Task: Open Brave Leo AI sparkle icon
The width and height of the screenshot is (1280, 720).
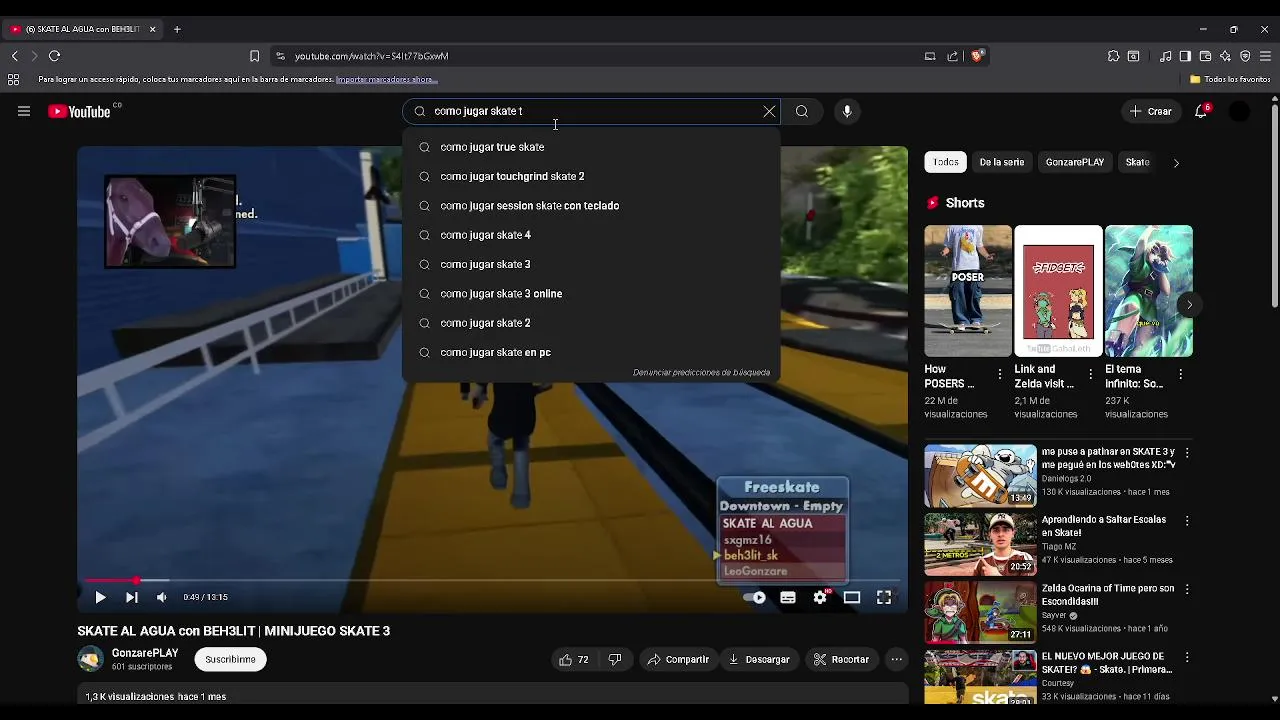Action: pos(1225,56)
